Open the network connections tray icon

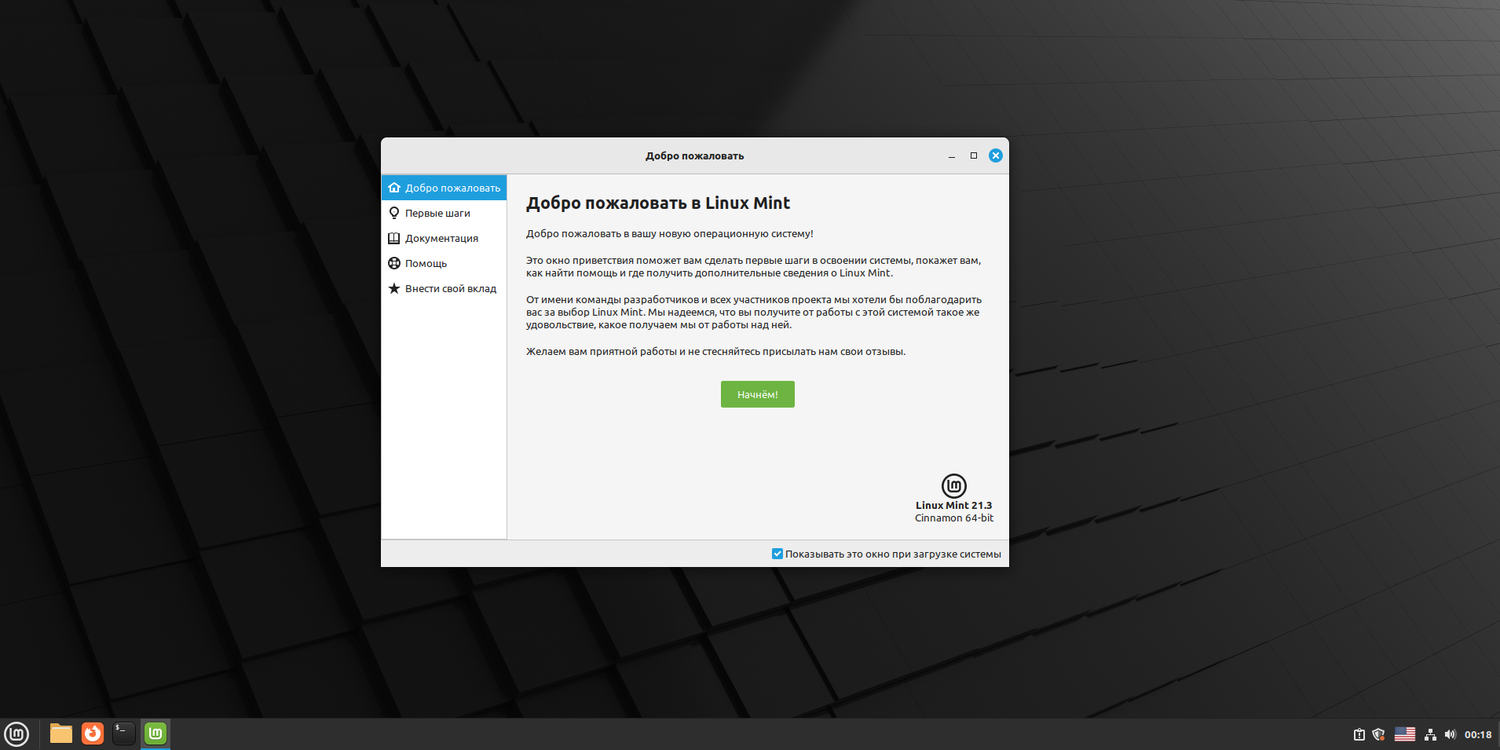pos(1430,734)
